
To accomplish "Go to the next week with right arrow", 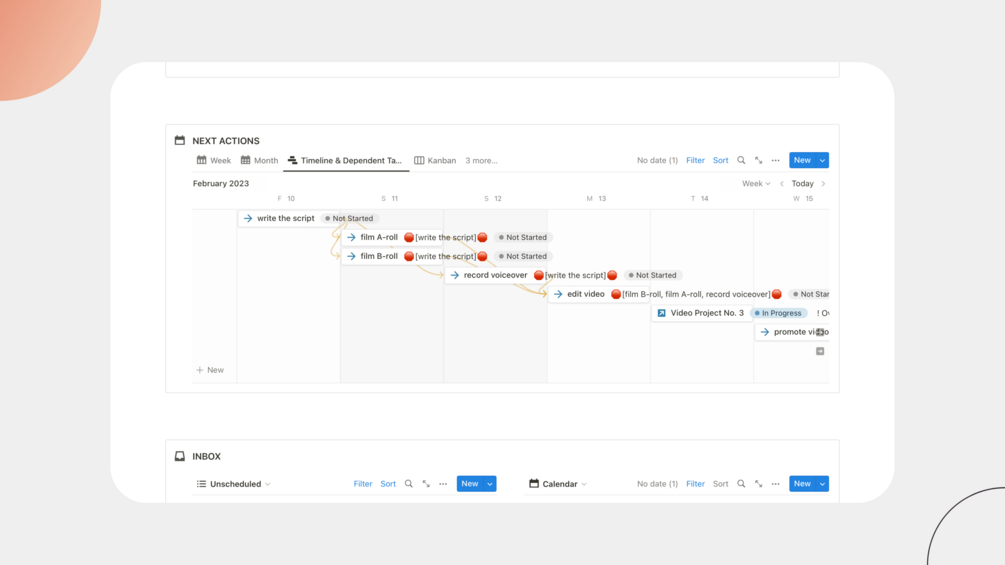I will tap(823, 184).
